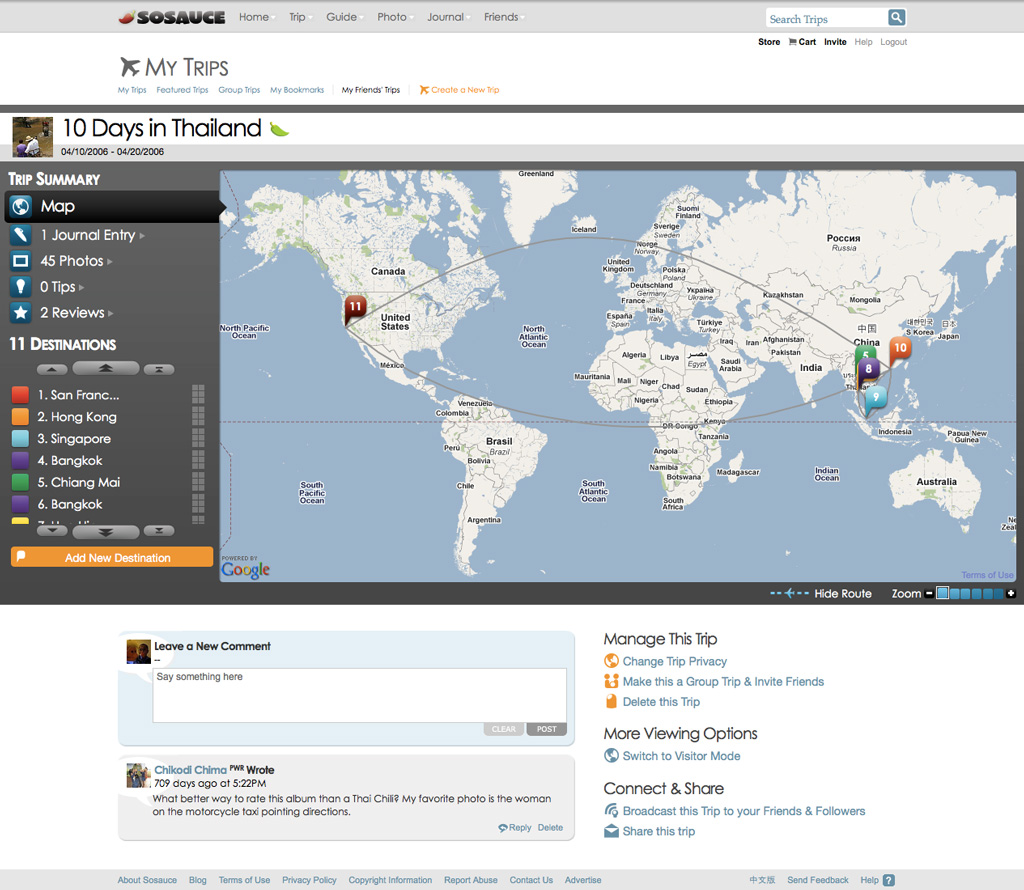Click the Photos frame icon
Screen dimensions: 1024x890
point(20,261)
